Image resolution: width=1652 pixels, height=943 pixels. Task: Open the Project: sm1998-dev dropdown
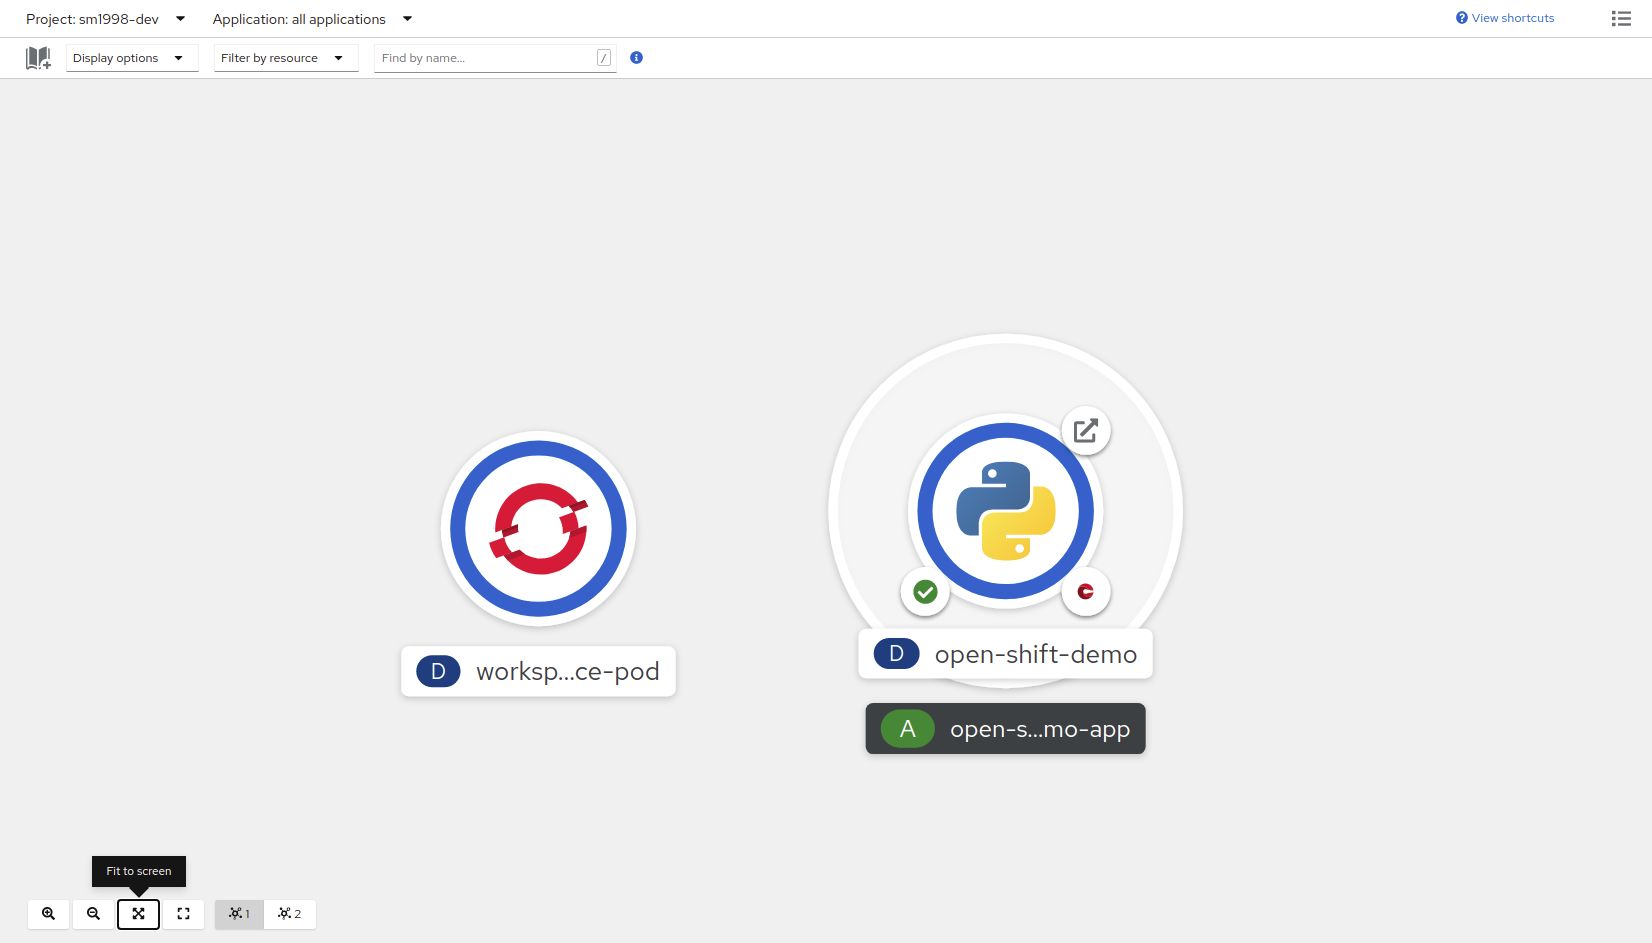[104, 18]
